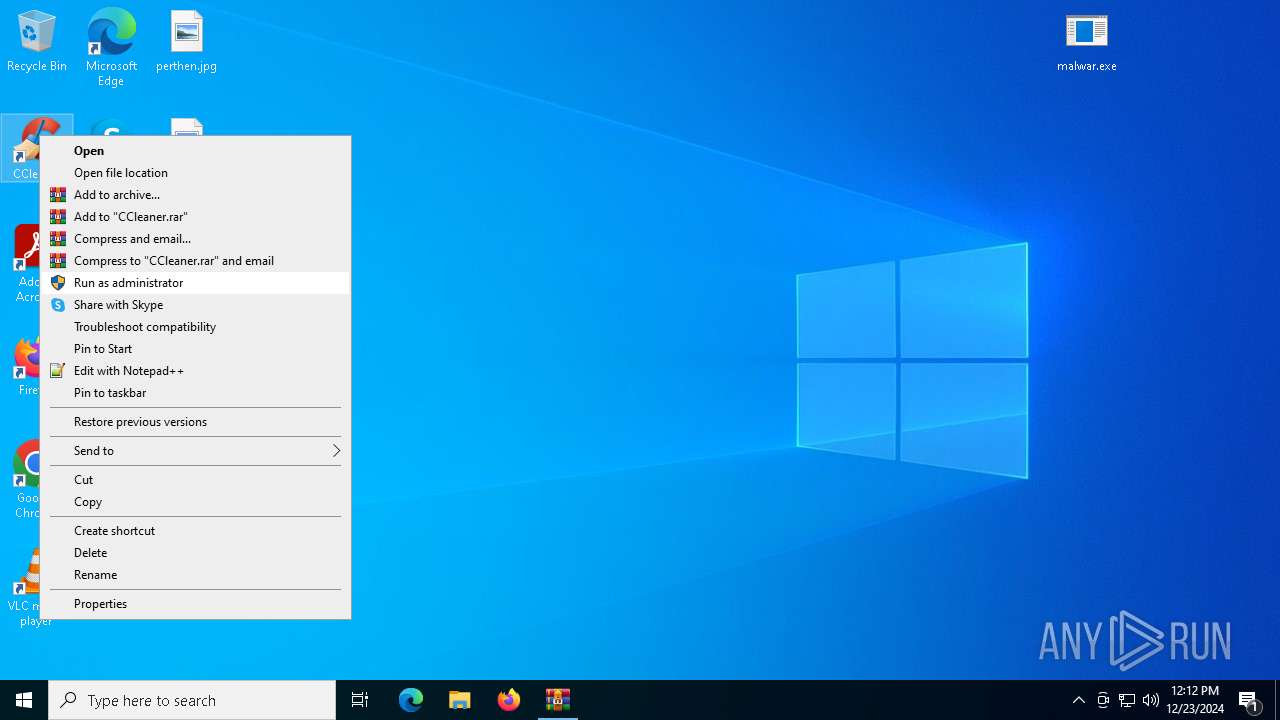Open the Action Center notifications icon

pyautogui.click(x=1248, y=700)
